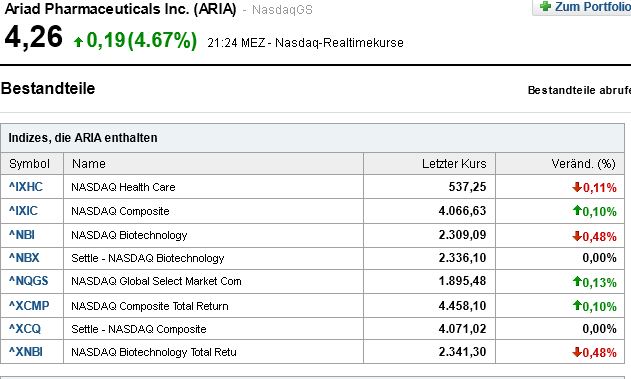The height and width of the screenshot is (379, 631).
Task: Open the ^XNBI symbol link
Action: coord(26,352)
